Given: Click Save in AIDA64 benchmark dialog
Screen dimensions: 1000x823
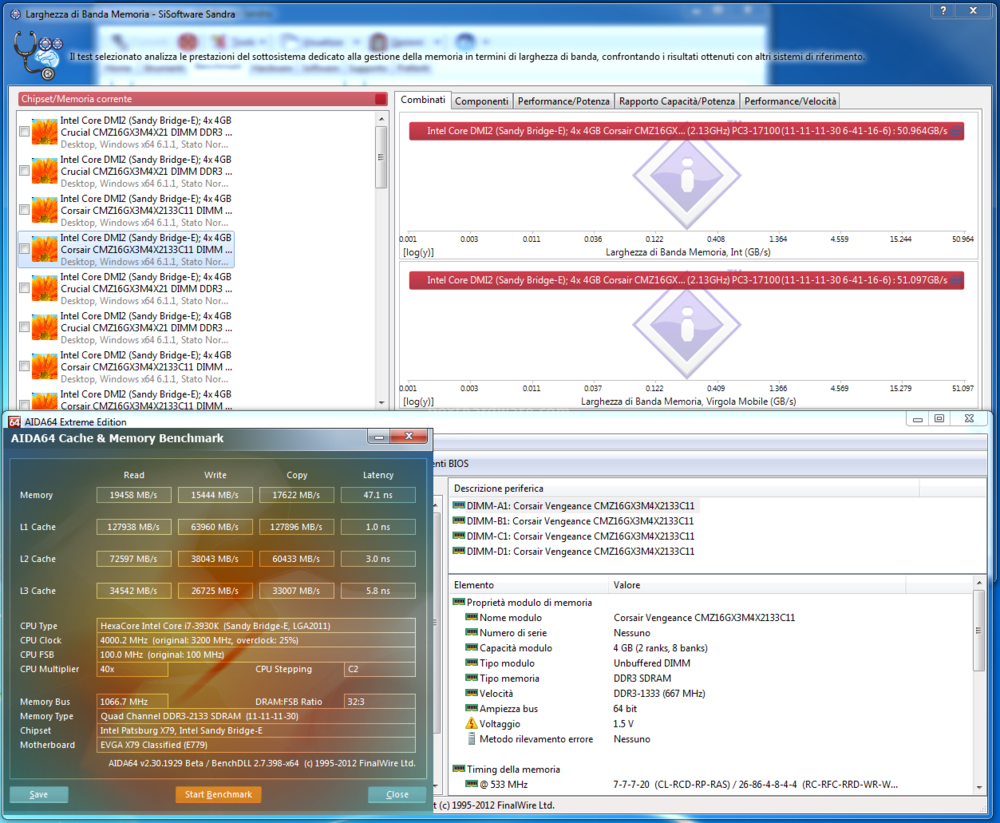Looking at the screenshot, I should tap(39, 794).
